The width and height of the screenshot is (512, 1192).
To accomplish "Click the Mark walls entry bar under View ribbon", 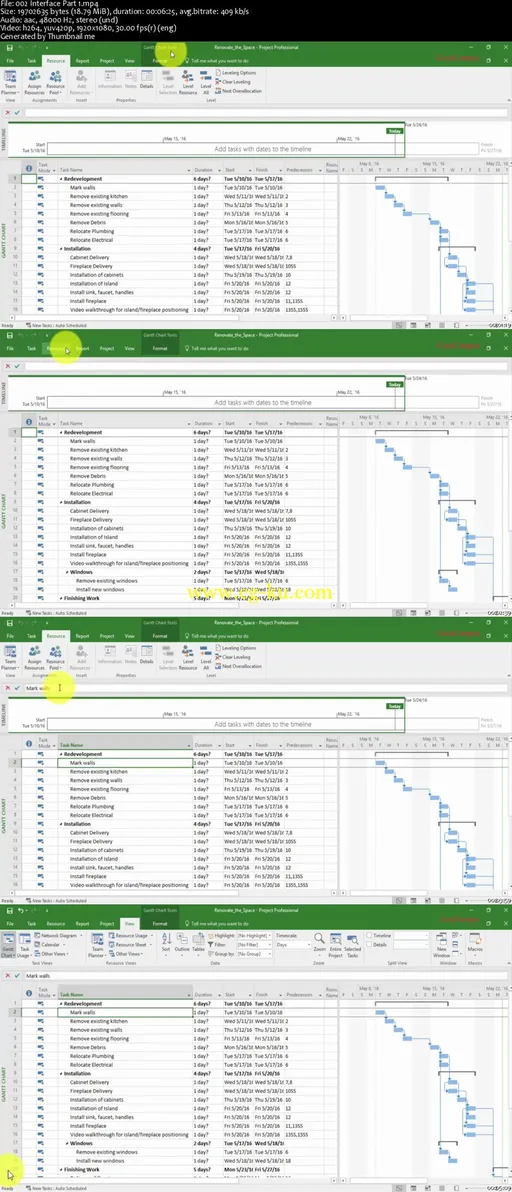I will [266, 975].
